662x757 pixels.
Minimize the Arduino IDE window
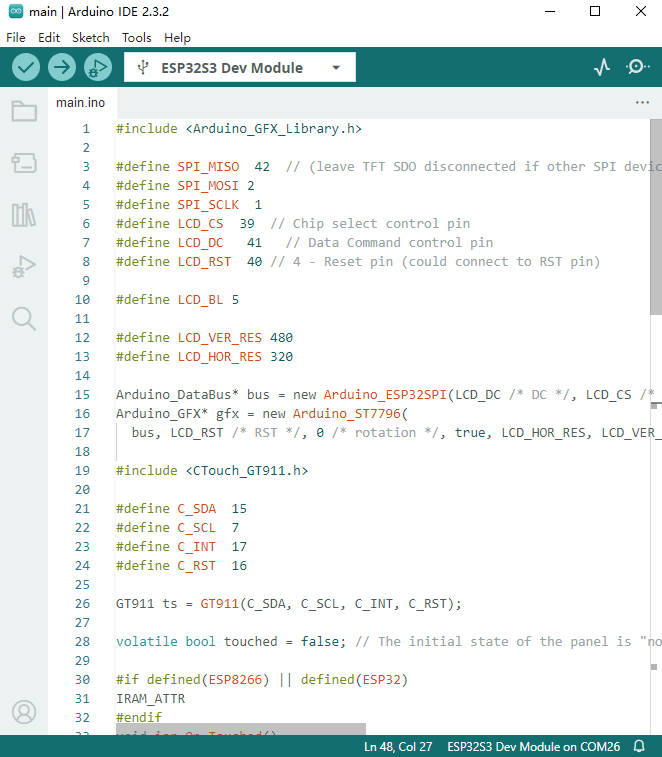tap(550, 11)
